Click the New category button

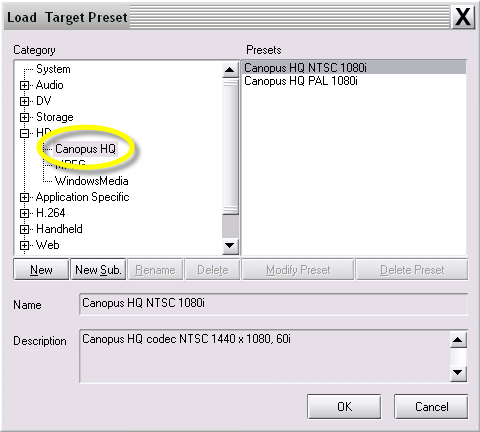pyautogui.click(x=41, y=269)
